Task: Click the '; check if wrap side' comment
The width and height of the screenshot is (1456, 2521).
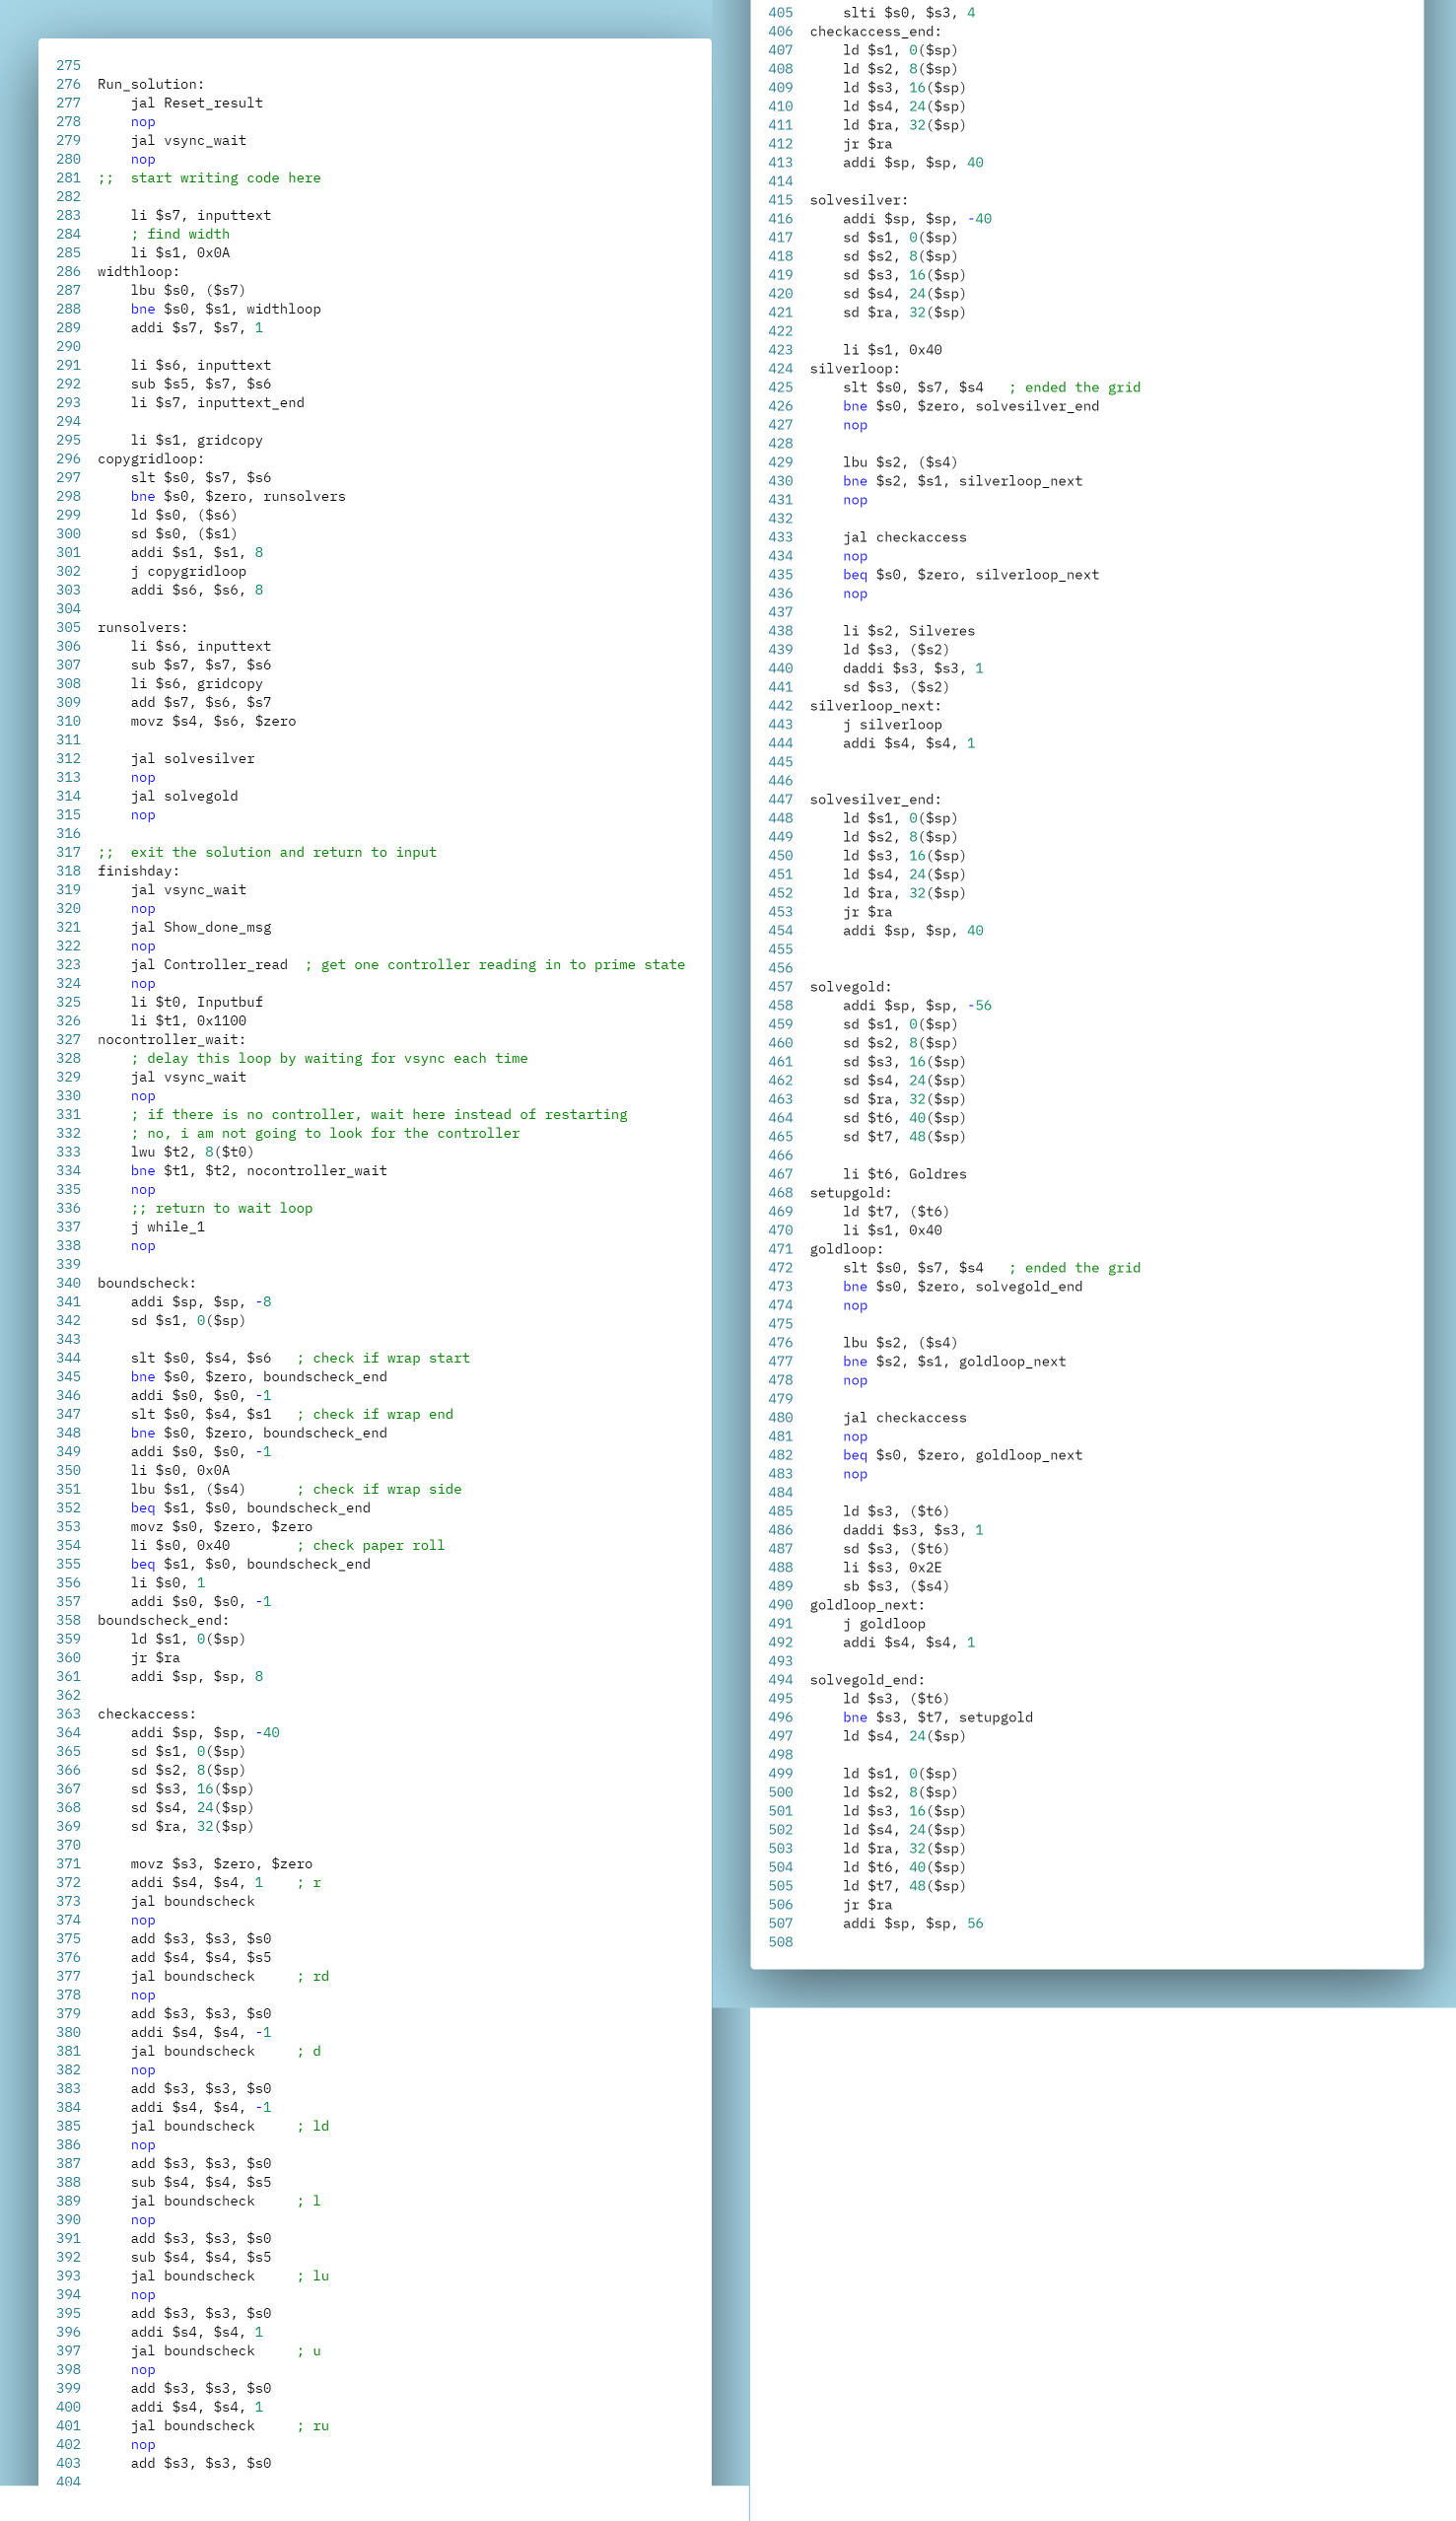Action: (379, 1489)
